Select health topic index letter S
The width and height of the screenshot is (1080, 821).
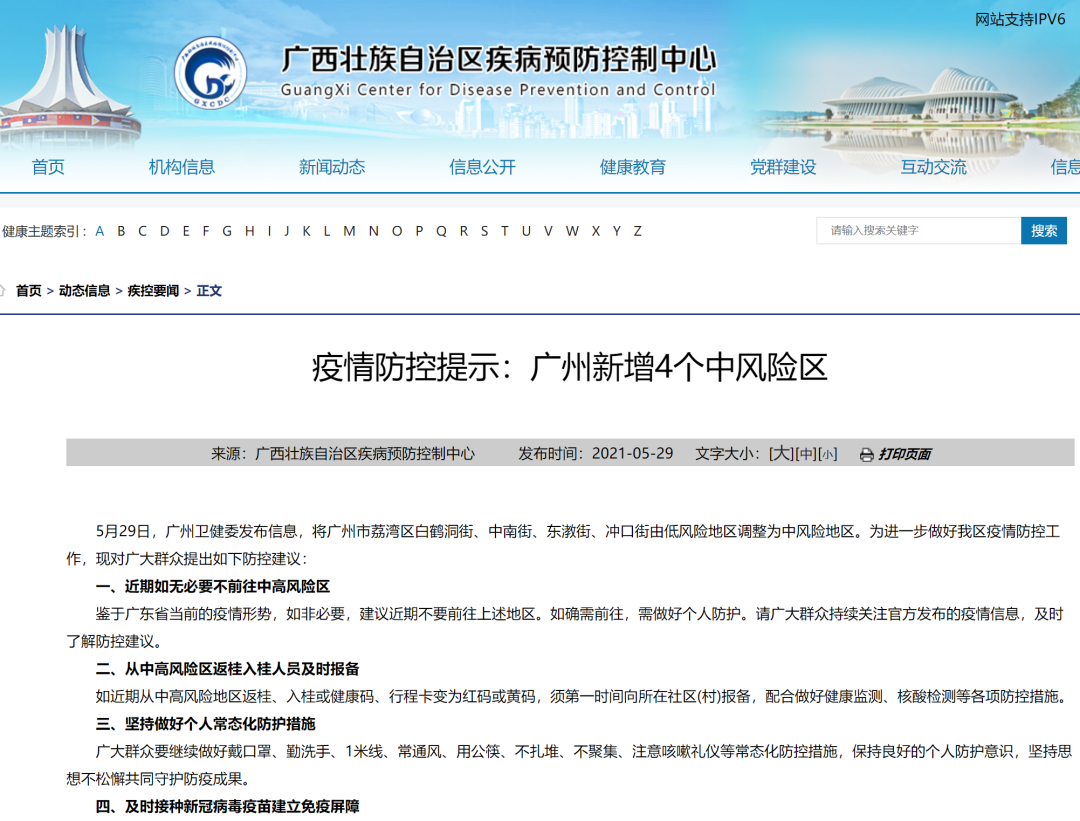point(484,231)
